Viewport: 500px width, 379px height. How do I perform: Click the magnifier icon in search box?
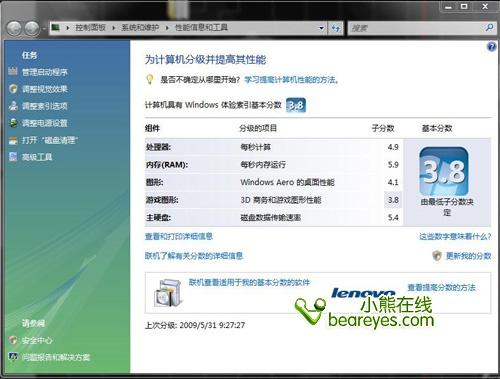(x=489, y=28)
